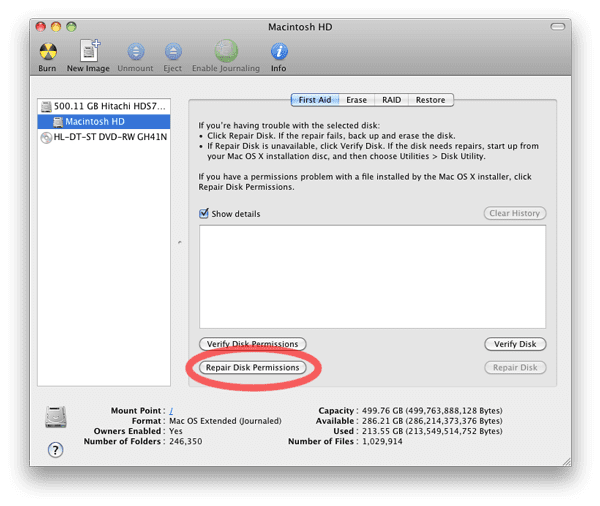Open the RAID tab
This screenshot has width=600, height=506.
pos(389,100)
